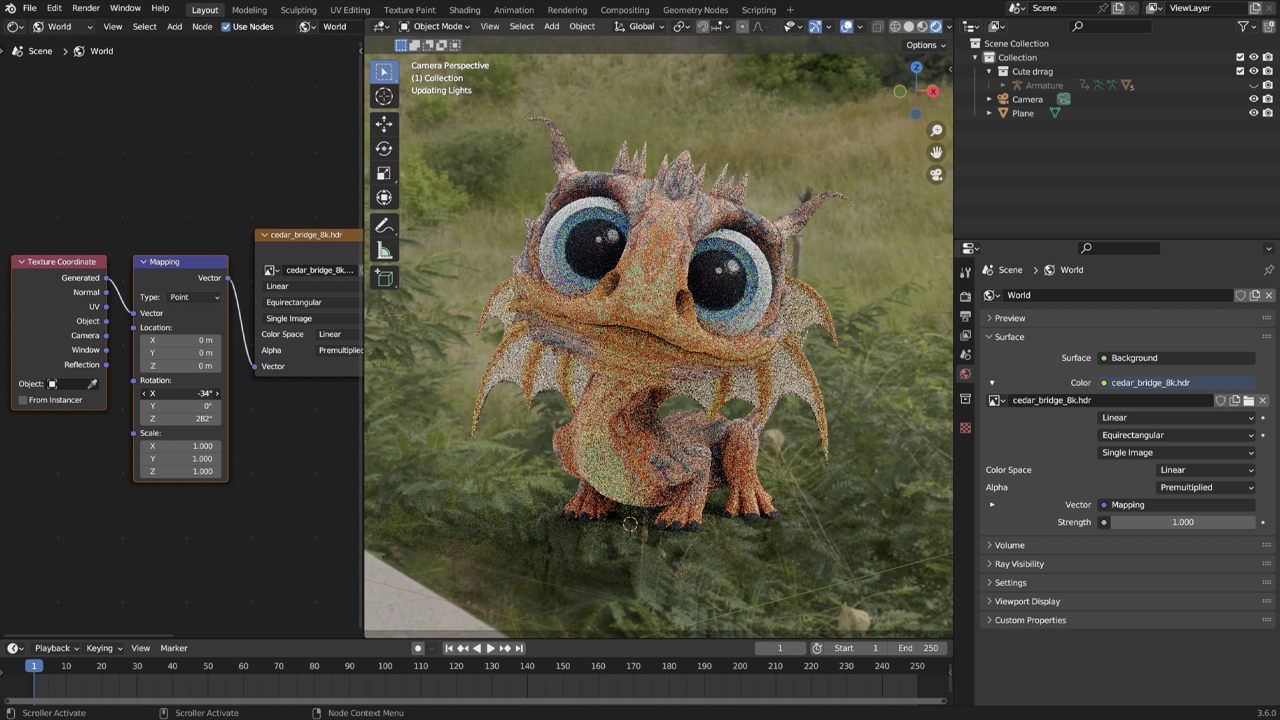This screenshot has width=1280, height=720.
Task: Switch the viewport to rendered shading mode
Action: [x=936, y=27]
